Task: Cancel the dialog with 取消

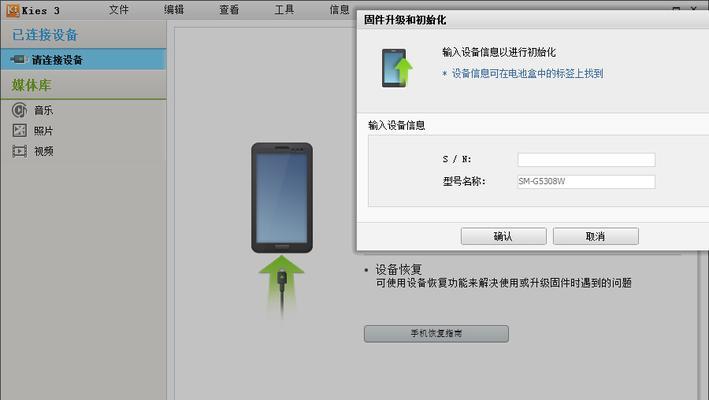Action: click(x=596, y=236)
